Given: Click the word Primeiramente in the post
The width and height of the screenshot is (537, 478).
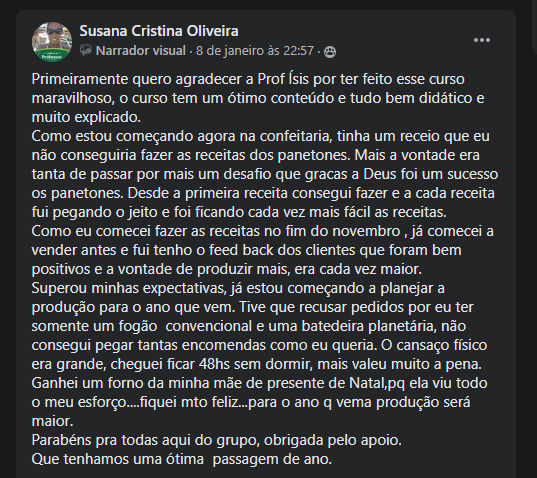Looking at the screenshot, I should [80, 79].
